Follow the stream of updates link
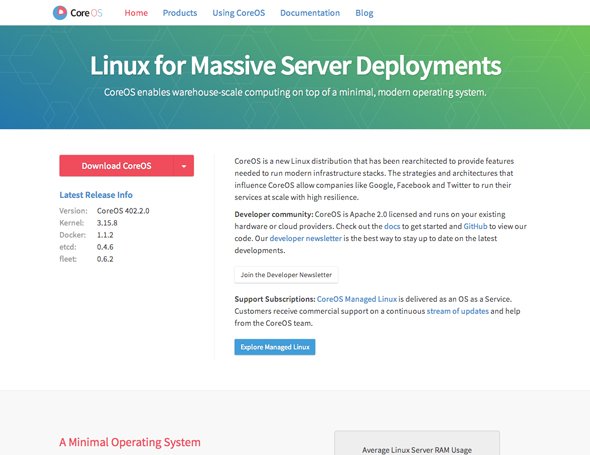The width and height of the screenshot is (590, 455). pos(458,311)
